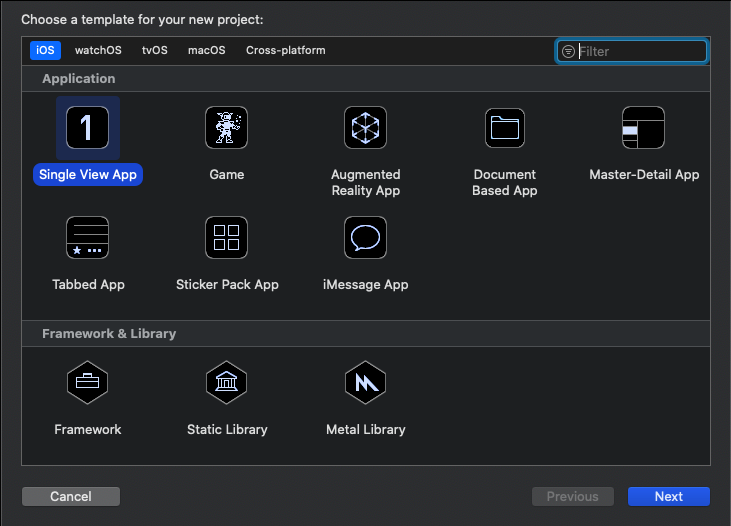Screen dimensions: 731x526
Task: Select the iOS platform tab
Action: (45, 50)
